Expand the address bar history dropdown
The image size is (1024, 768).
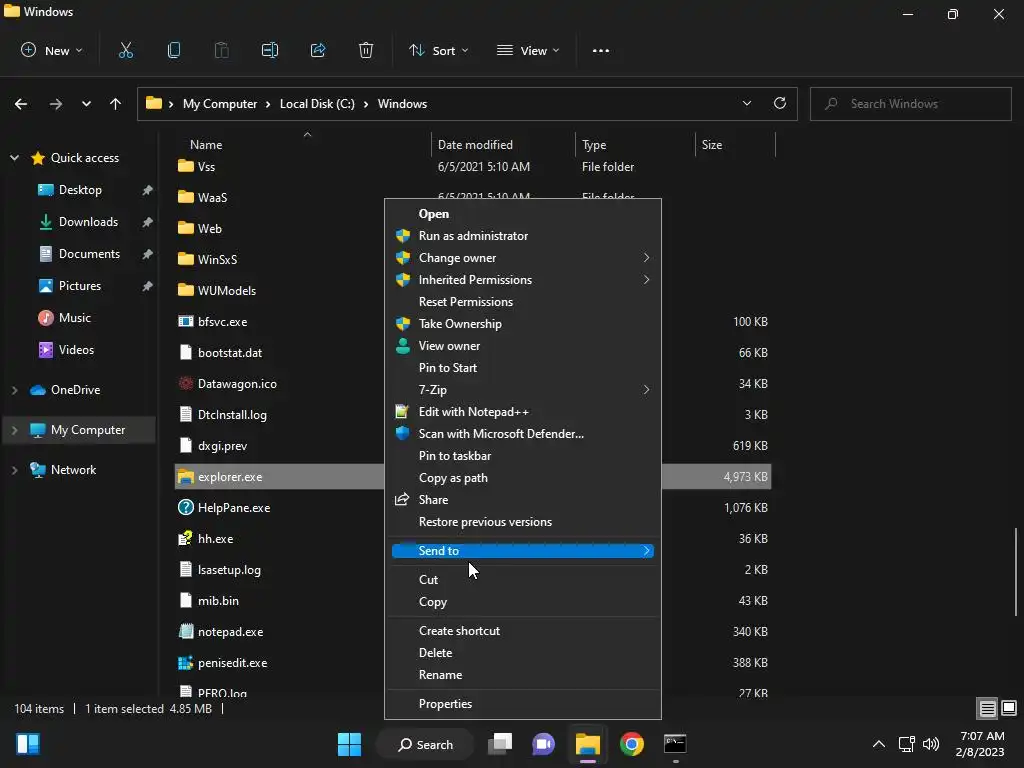(746, 103)
